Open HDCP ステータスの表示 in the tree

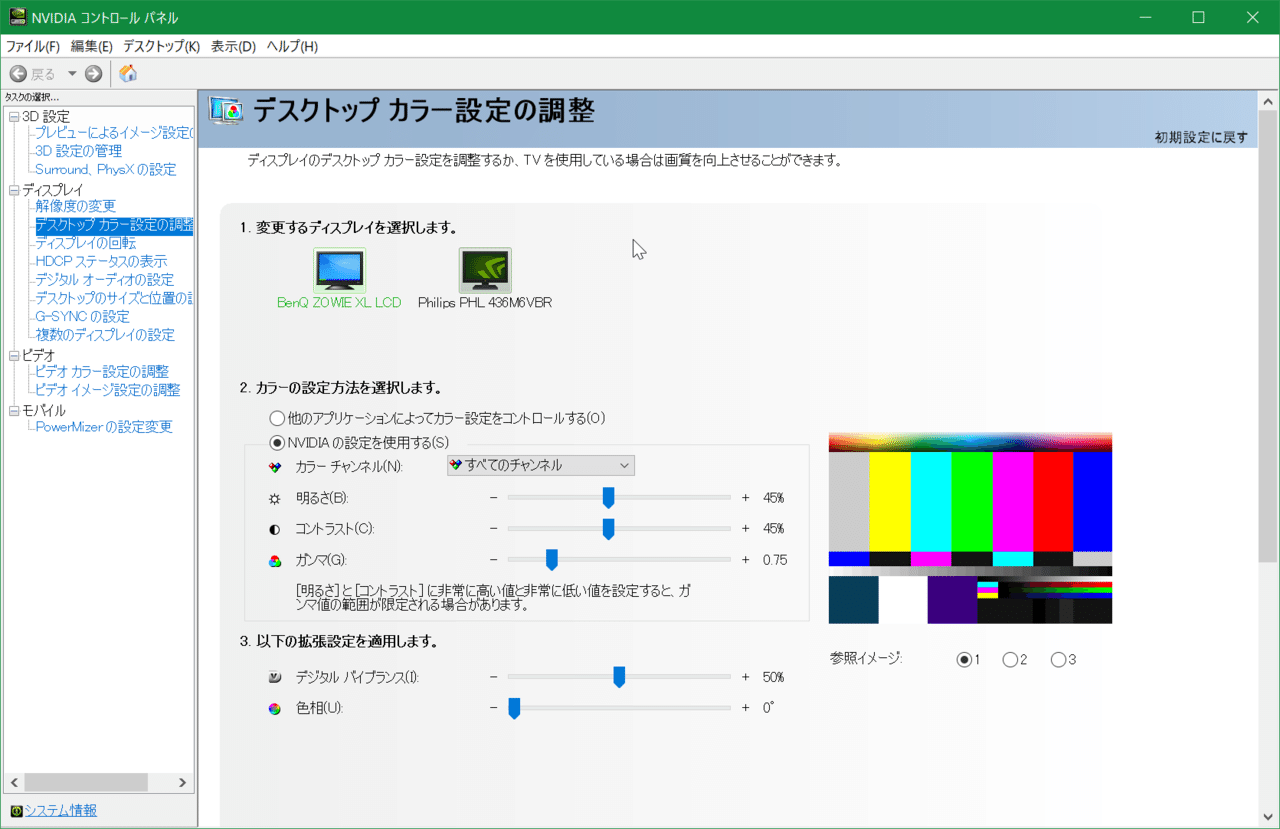click(101, 262)
